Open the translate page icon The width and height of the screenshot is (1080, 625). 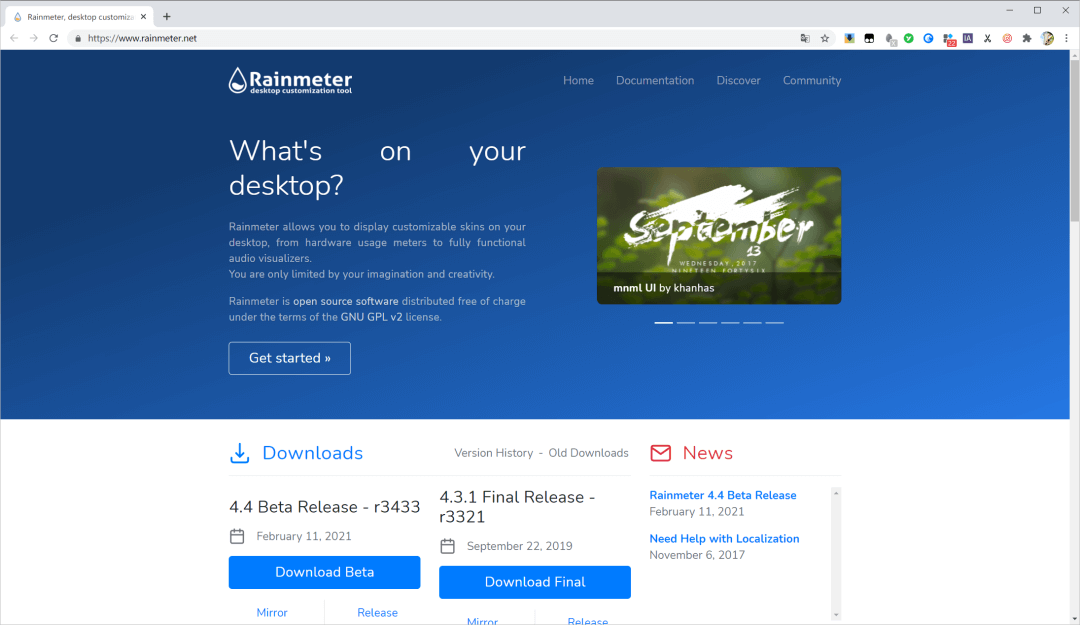tap(804, 39)
